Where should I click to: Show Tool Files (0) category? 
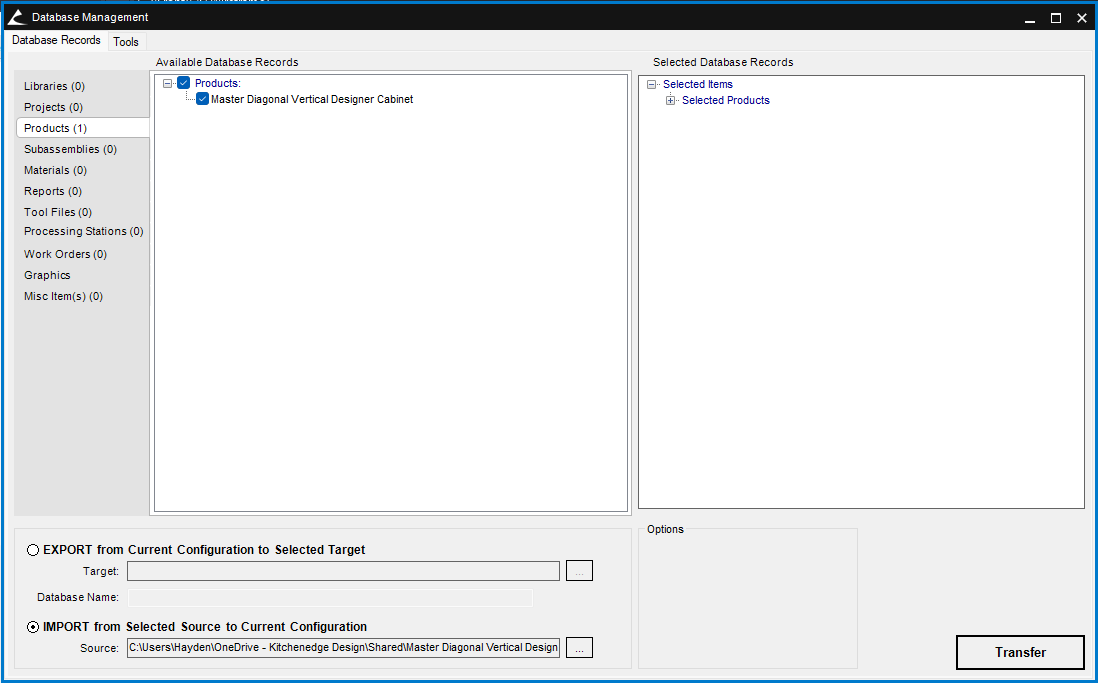57,212
